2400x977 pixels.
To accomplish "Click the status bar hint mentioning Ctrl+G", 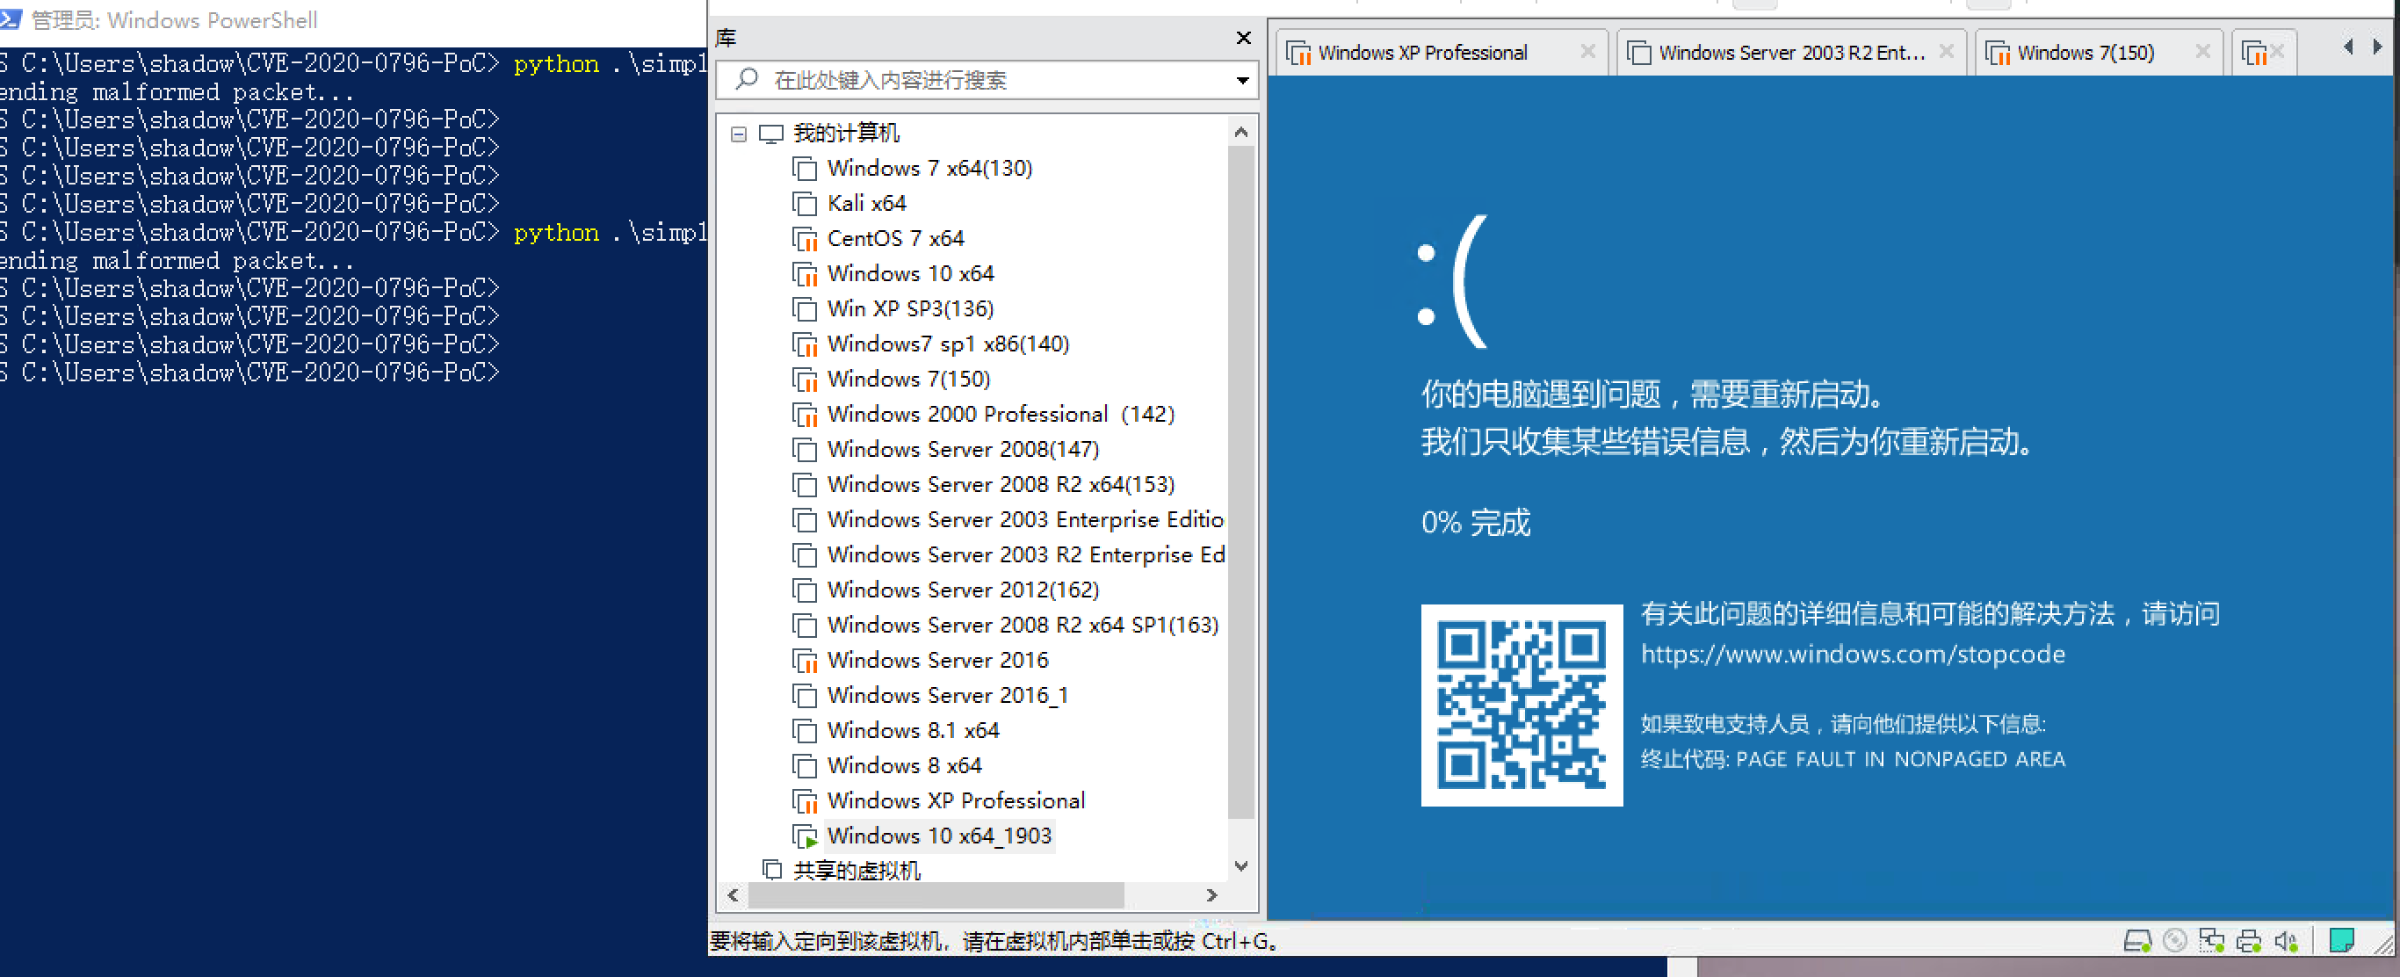I will pos(993,941).
